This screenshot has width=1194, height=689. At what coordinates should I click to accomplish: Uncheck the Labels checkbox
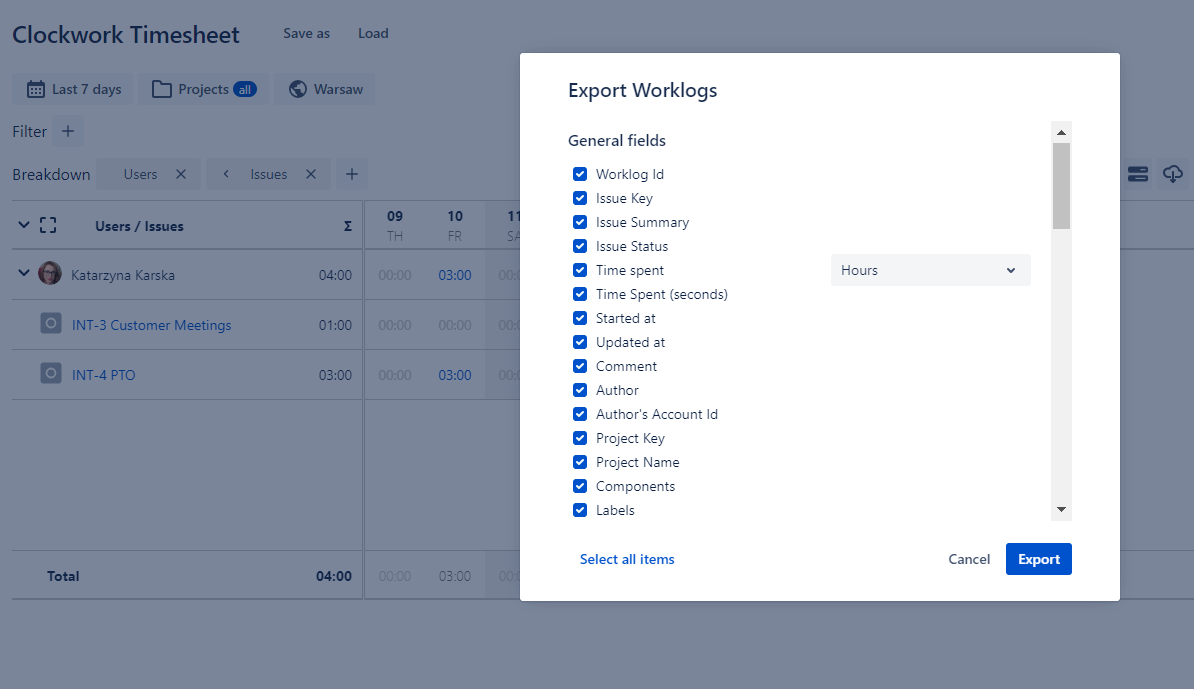pos(579,510)
